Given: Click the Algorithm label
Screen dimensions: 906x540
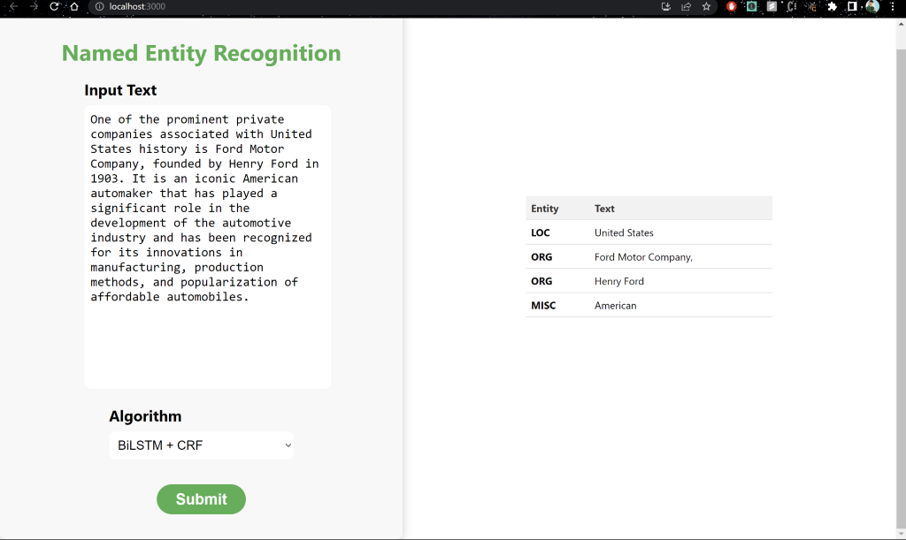Looking at the screenshot, I should [145, 416].
